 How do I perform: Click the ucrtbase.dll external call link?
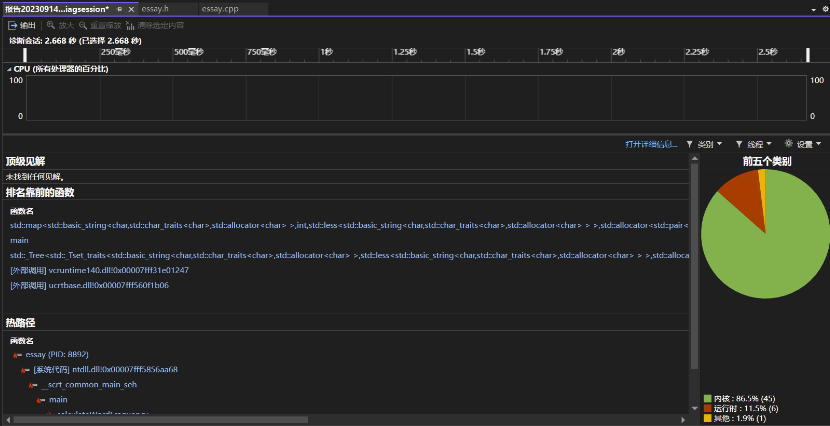[x=89, y=285]
